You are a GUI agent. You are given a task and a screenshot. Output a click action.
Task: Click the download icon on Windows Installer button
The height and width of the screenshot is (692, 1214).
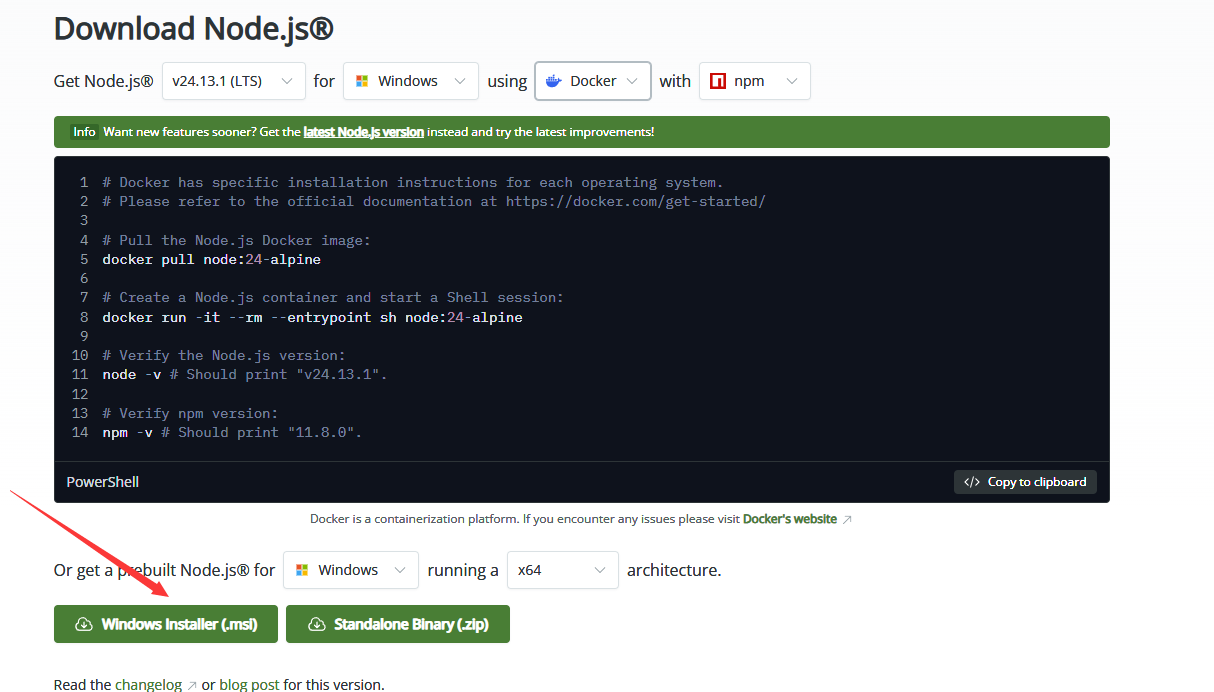(84, 624)
